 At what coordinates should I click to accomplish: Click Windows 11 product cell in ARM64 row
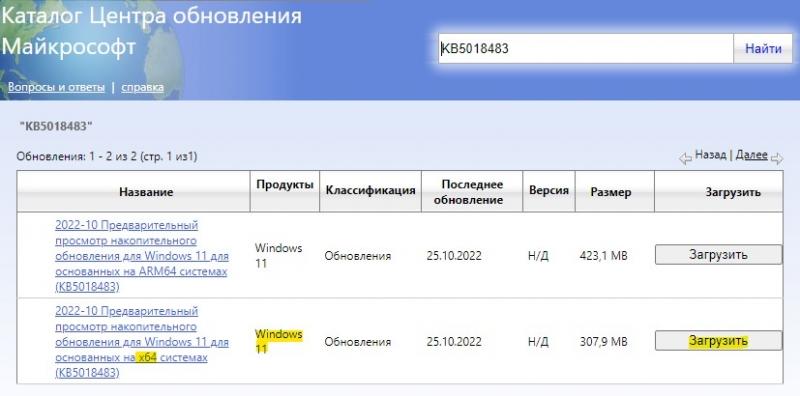(279, 256)
